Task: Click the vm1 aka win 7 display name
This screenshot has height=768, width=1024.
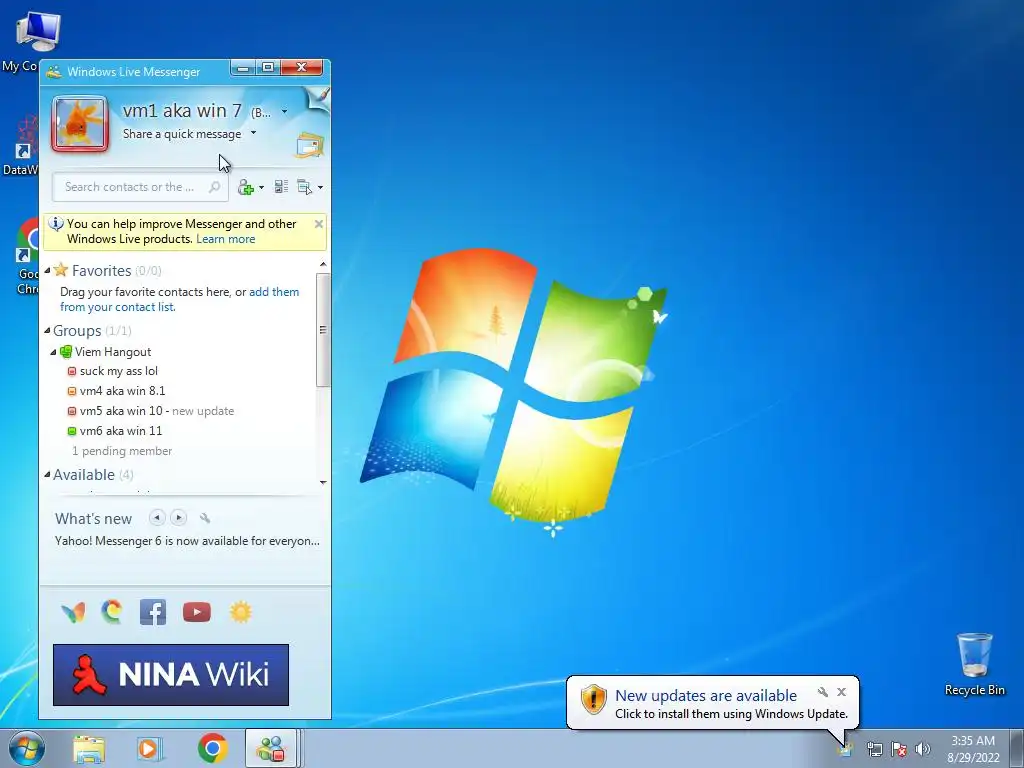Action: tap(182, 111)
